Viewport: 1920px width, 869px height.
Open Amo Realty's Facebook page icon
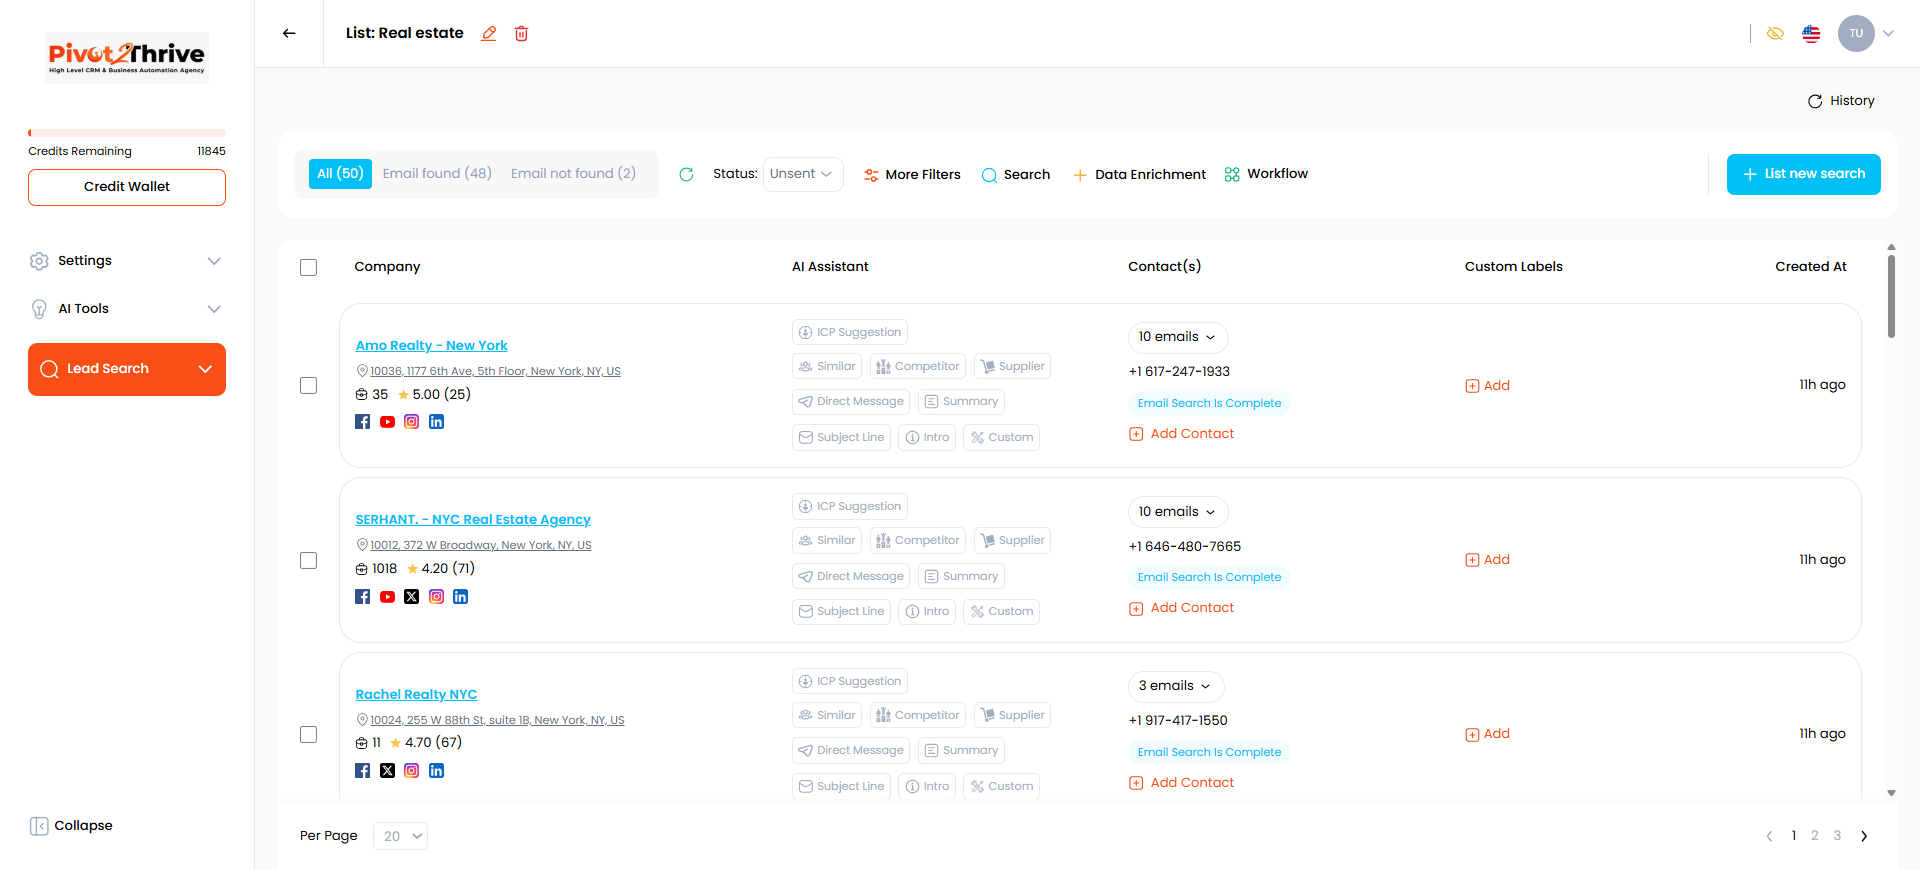[363, 422]
